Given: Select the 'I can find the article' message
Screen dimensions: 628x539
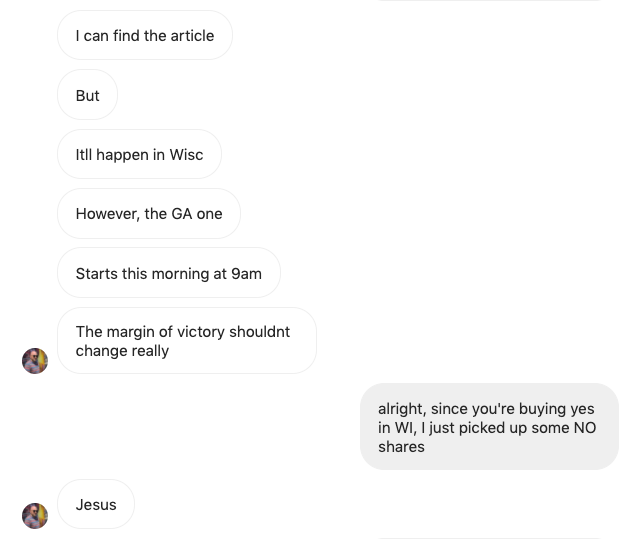Looking at the screenshot, I should point(145,36).
